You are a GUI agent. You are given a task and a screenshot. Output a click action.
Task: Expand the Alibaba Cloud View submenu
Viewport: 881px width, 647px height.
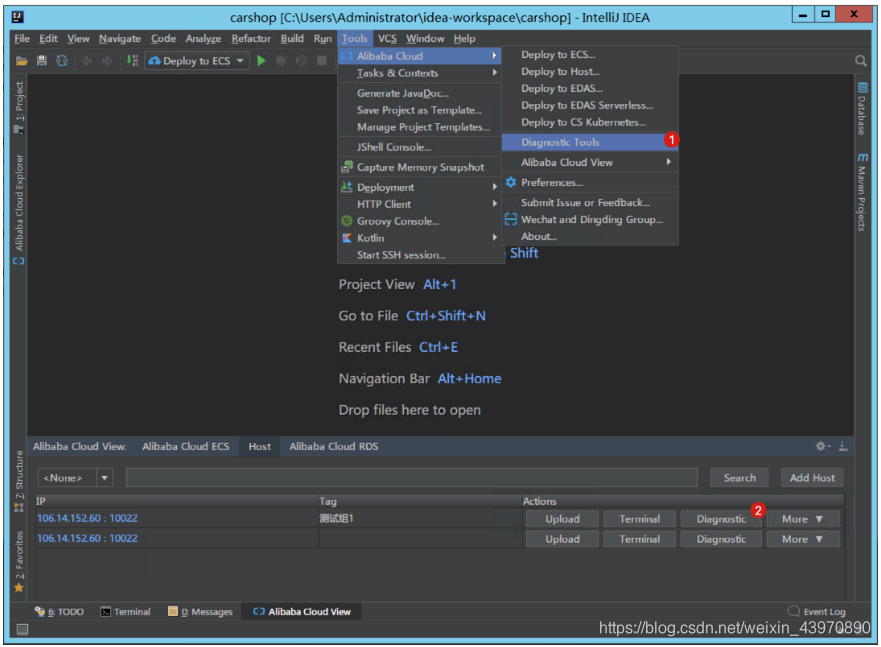[590, 162]
